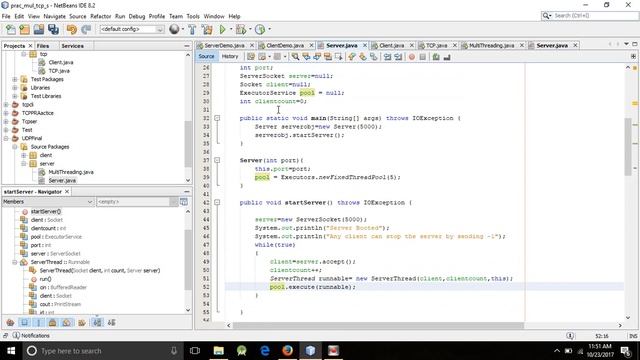Click the New File toolbar icon
Screen dimensions: 640x360
[x=11, y=29]
